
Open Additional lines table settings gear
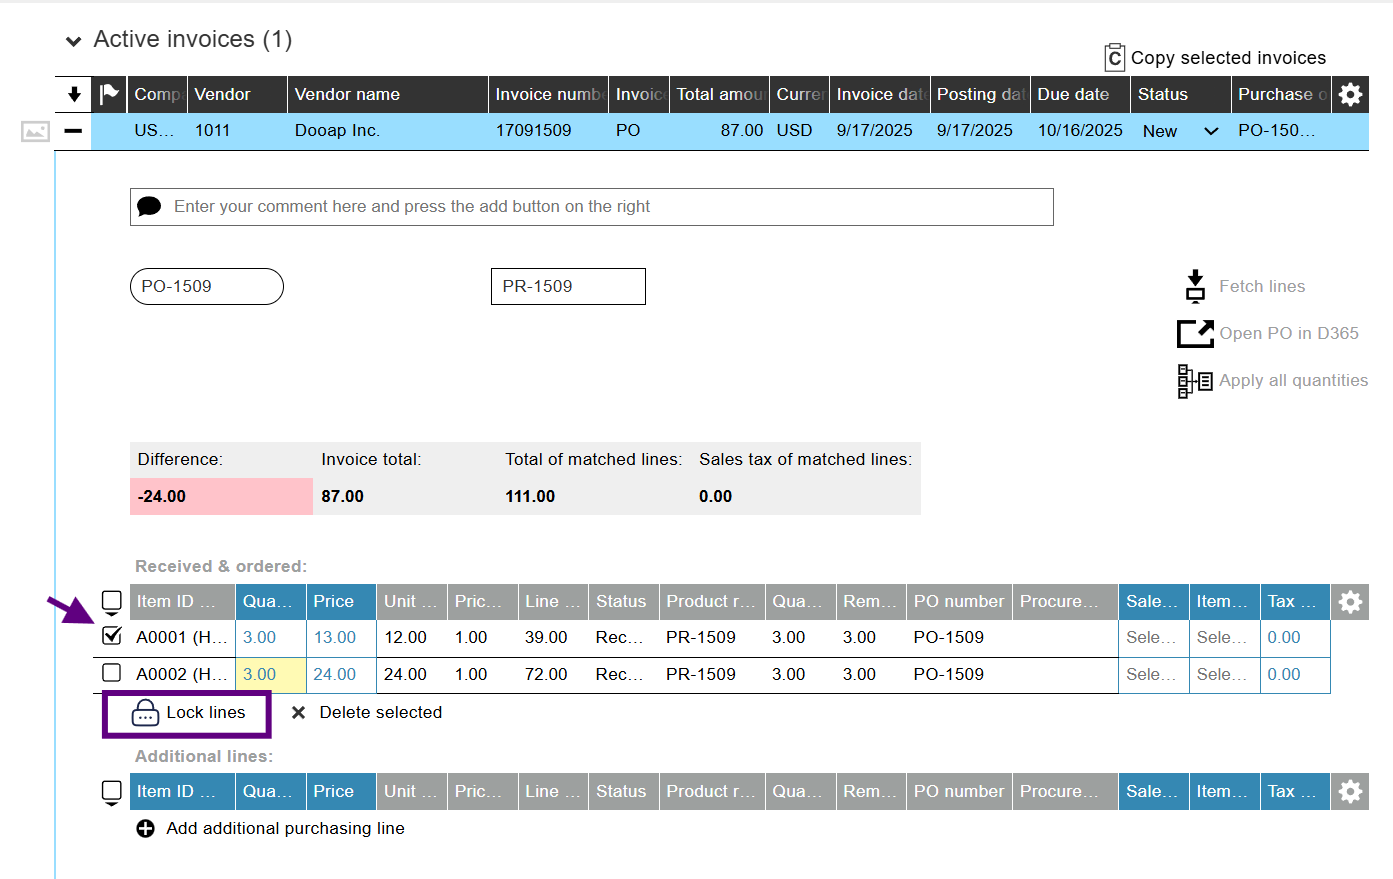coord(1350,792)
